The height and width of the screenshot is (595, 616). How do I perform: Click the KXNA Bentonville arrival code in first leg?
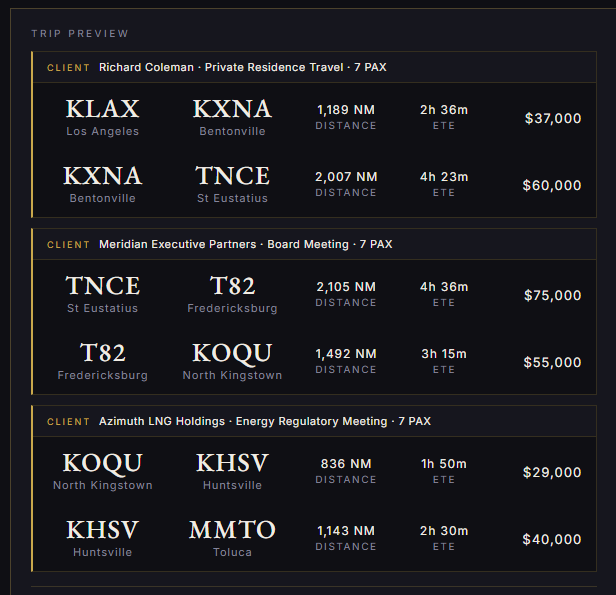[232, 109]
